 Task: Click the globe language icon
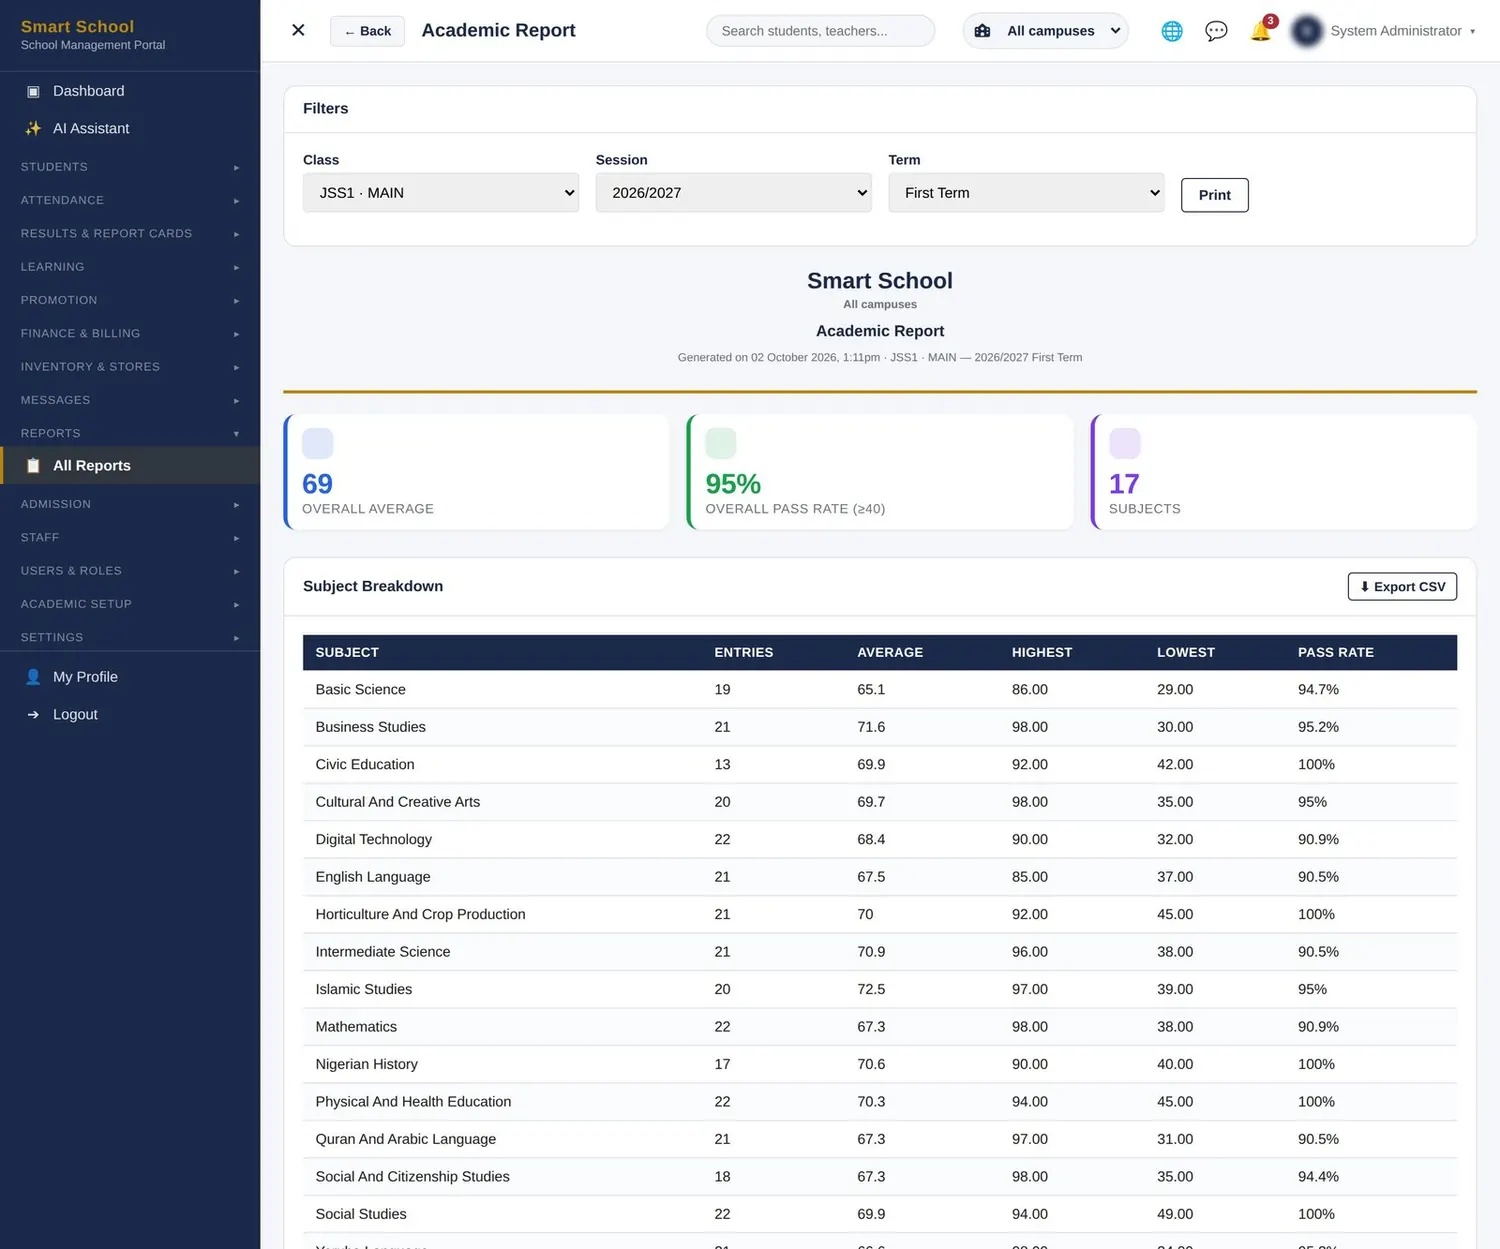(1171, 31)
